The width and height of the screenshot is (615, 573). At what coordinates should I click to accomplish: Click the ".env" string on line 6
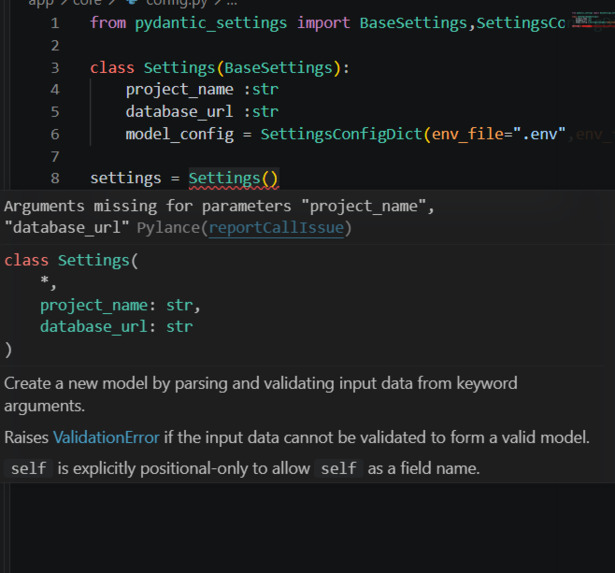pyautogui.click(x=539, y=134)
